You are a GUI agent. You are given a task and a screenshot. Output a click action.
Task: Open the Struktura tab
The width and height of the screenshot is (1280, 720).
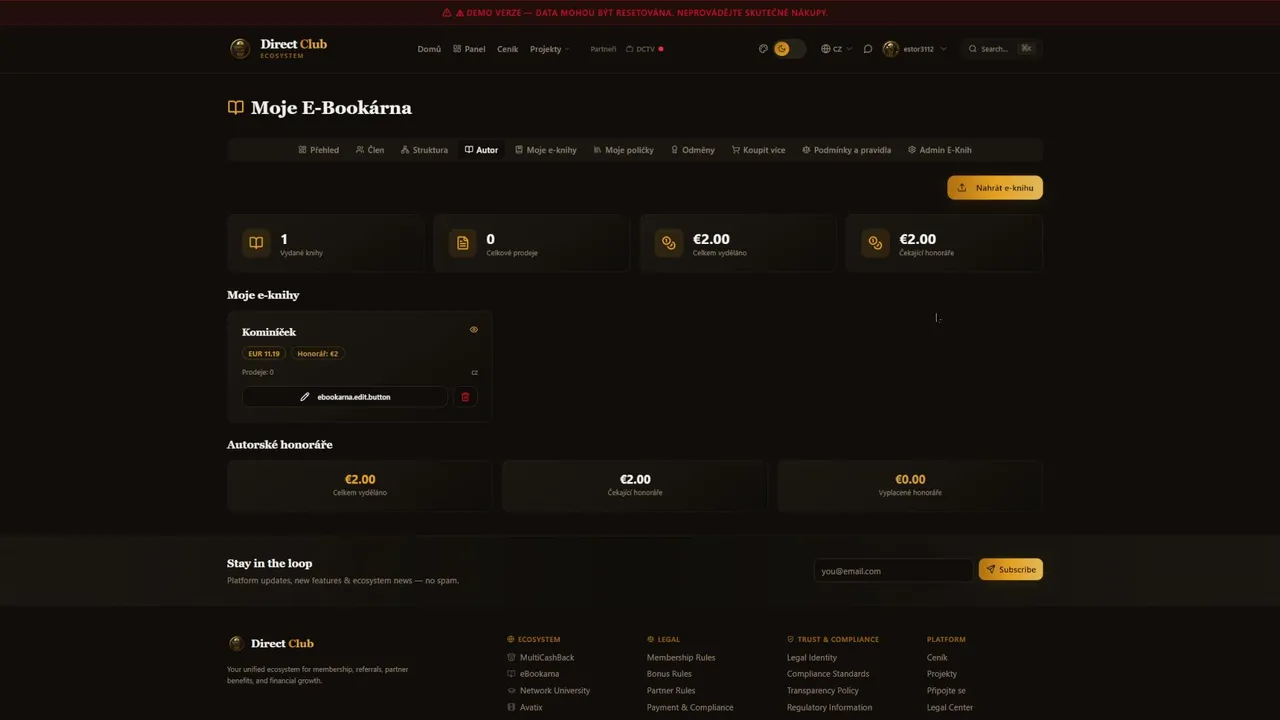[x=424, y=150]
